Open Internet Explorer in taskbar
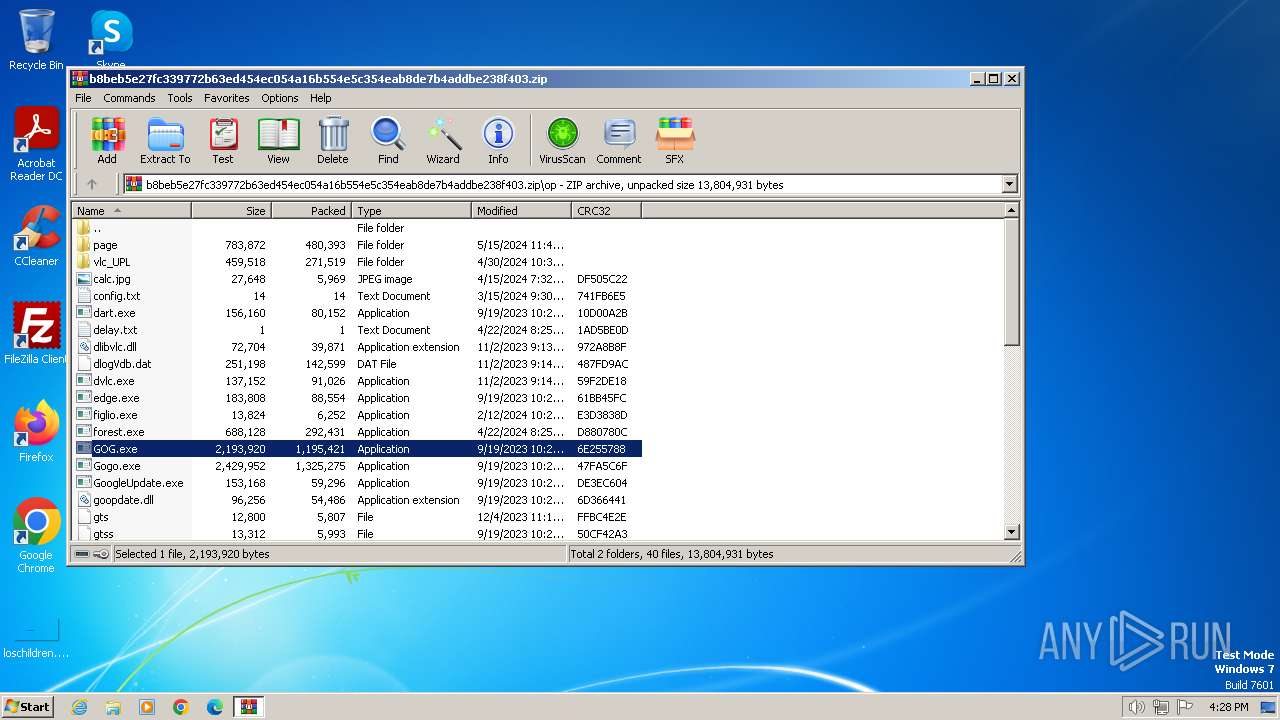Viewport: 1280px width, 720px height. pyautogui.click(x=79, y=707)
